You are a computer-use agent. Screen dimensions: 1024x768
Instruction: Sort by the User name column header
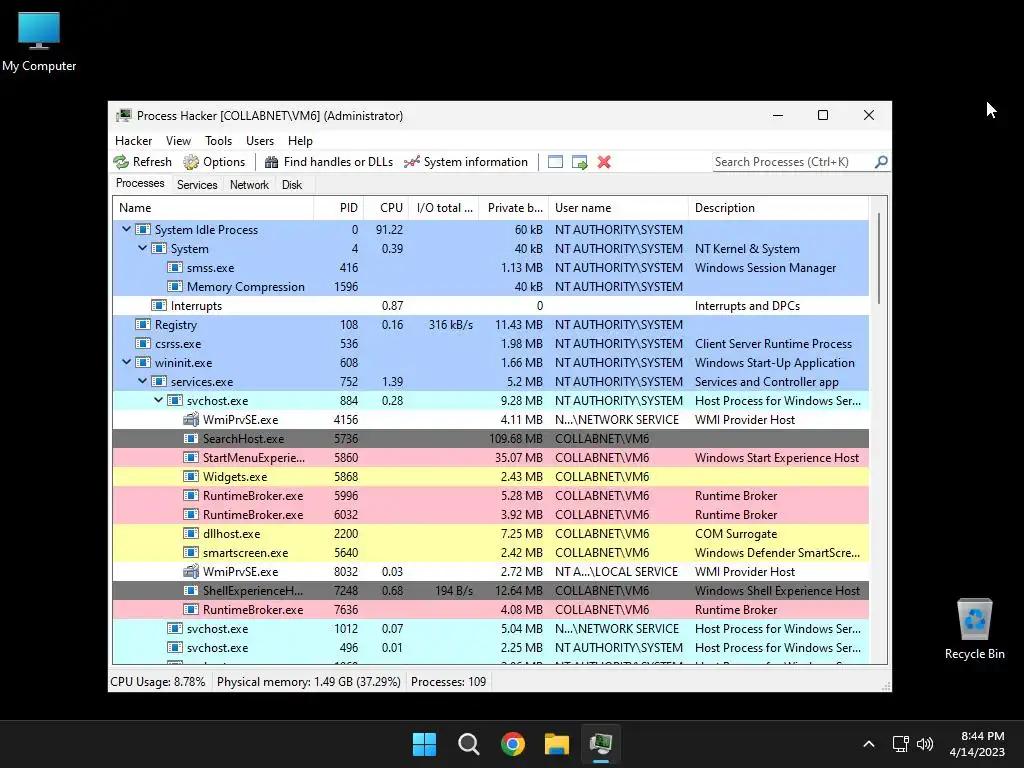coord(618,208)
